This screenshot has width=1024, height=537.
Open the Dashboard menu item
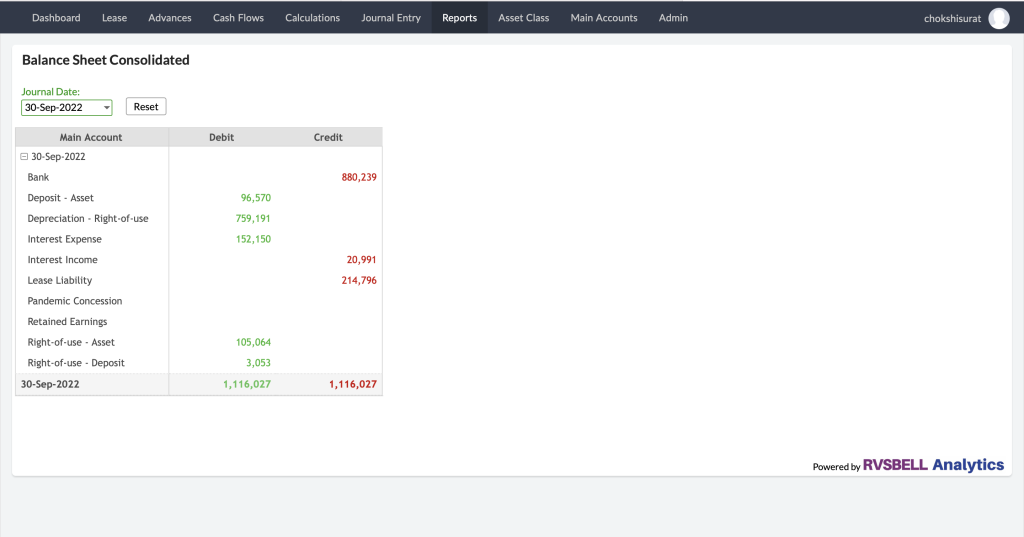[x=56, y=18]
